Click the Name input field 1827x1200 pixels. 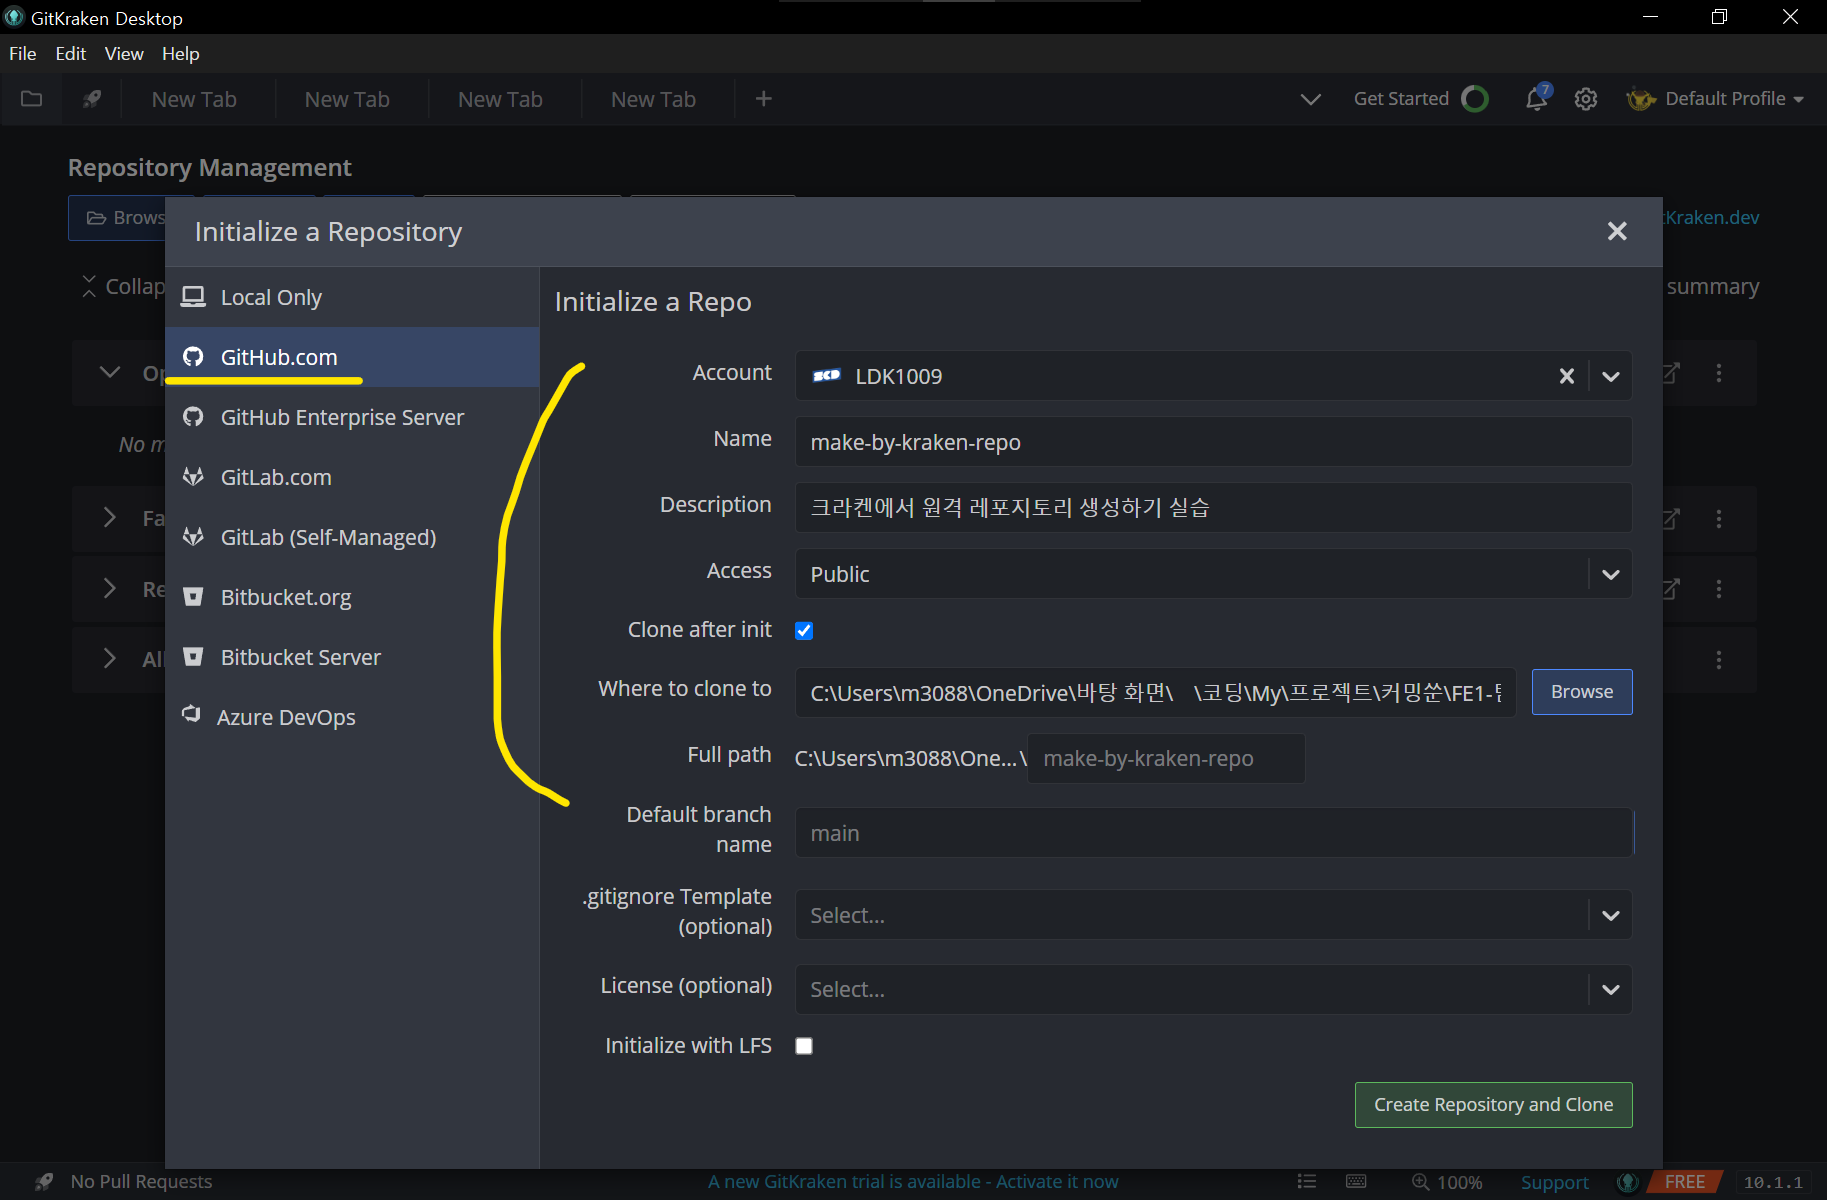click(1213, 442)
